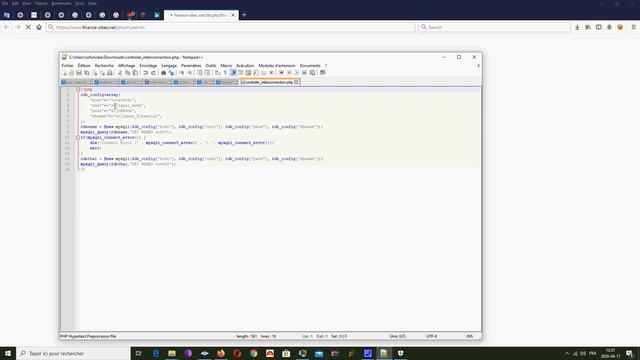Click the Paste toolbar icon
The height and width of the screenshot is (360, 640).
[x=135, y=73]
